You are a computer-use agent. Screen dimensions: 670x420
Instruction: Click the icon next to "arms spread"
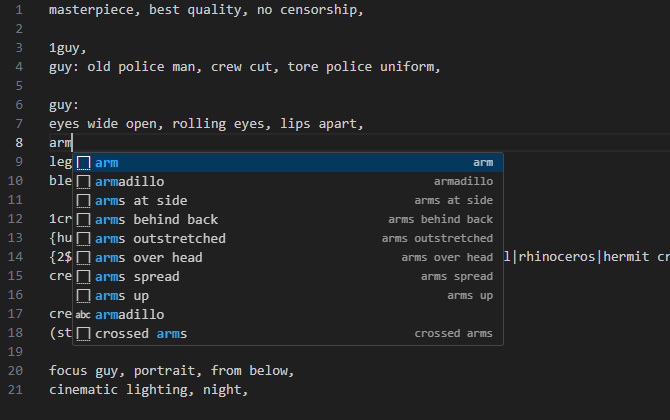tap(84, 276)
